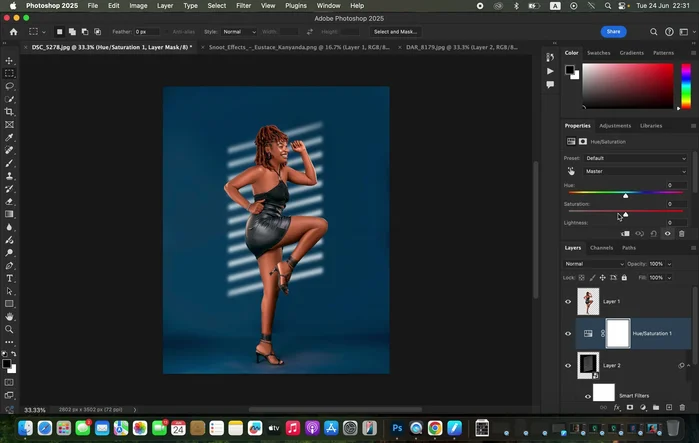
Task: Select the Crop tool
Action: click(10, 112)
